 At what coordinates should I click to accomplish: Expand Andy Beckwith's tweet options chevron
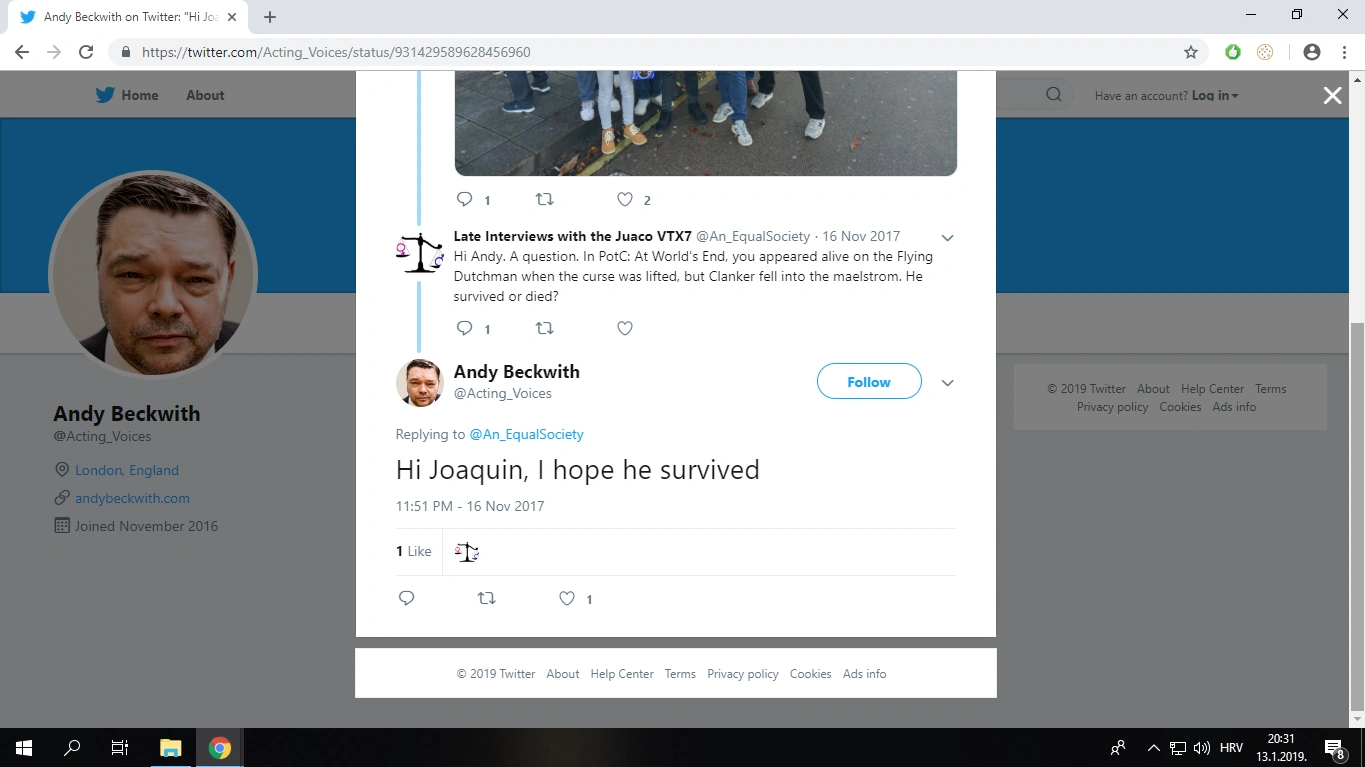pos(947,383)
